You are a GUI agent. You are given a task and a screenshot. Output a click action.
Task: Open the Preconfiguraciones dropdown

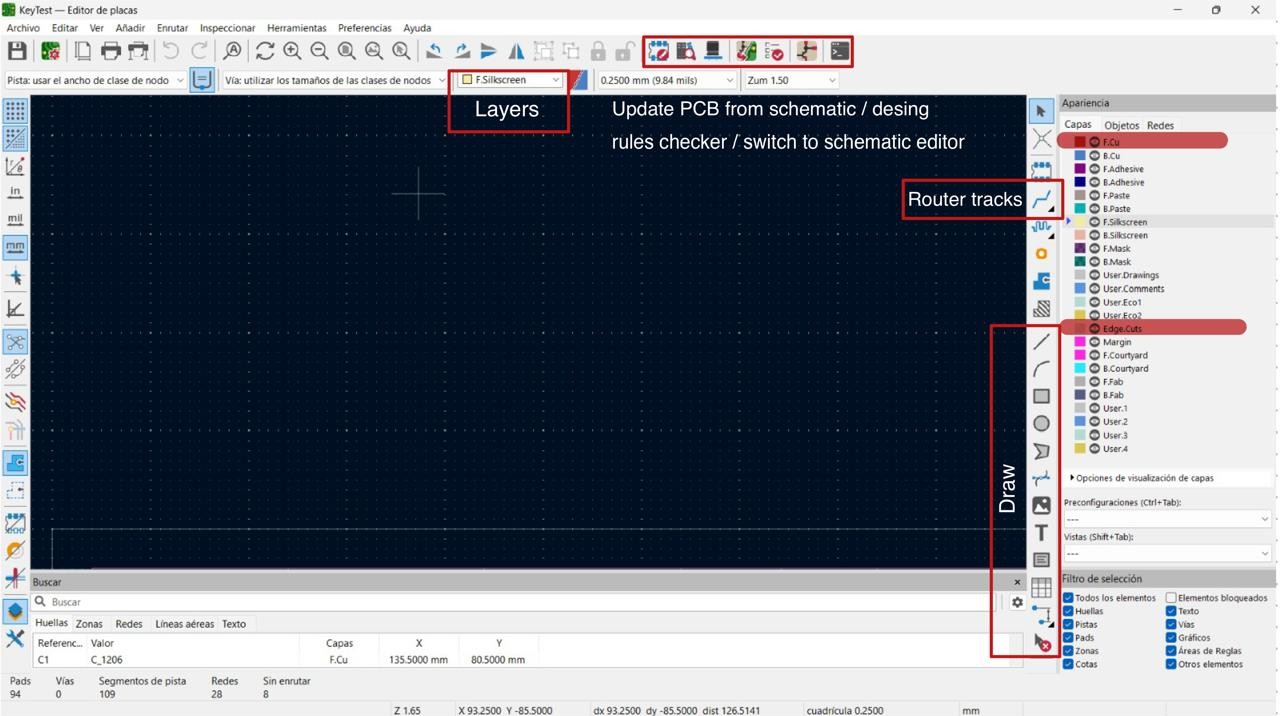(1167, 519)
